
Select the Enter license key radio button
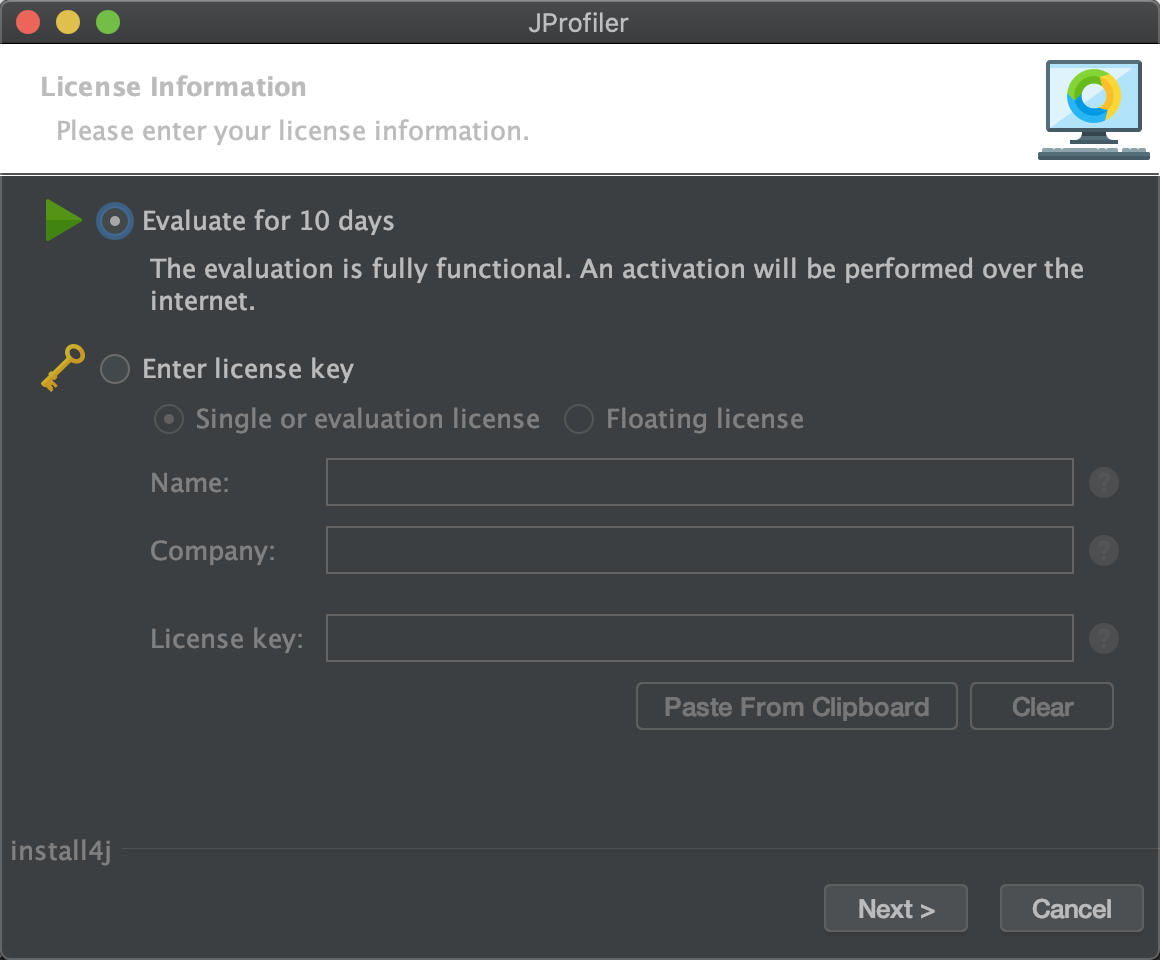pyautogui.click(x=115, y=369)
